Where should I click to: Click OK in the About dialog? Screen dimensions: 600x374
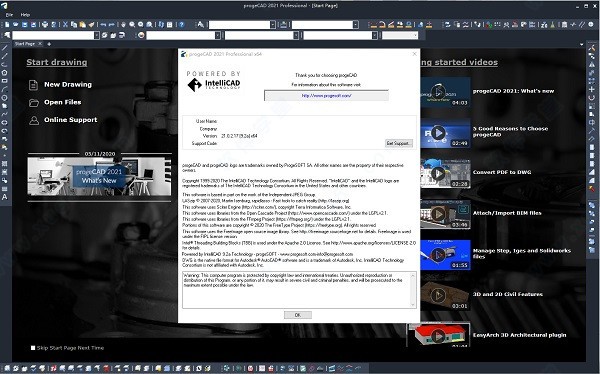[298, 315]
